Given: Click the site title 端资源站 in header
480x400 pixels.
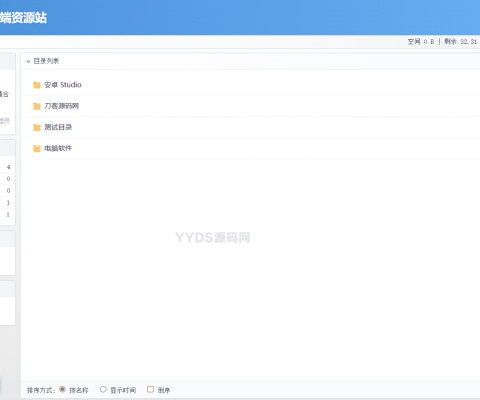Looking at the screenshot, I should [x=23, y=17].
